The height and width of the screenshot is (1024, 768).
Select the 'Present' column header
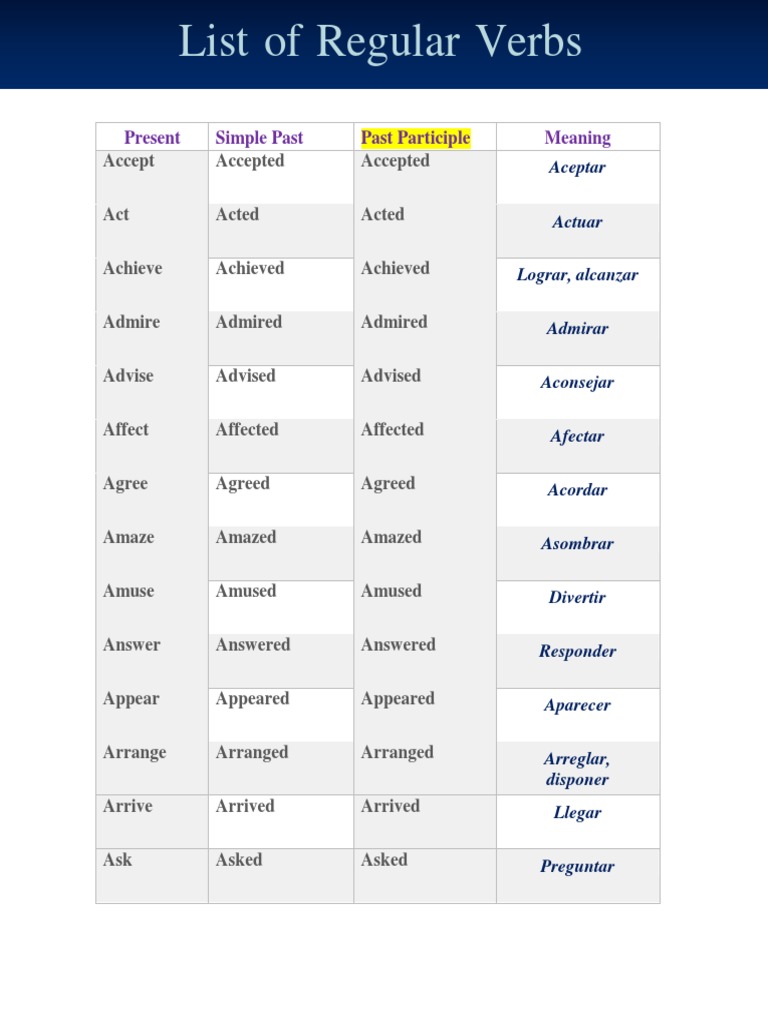tap(152, 138)
